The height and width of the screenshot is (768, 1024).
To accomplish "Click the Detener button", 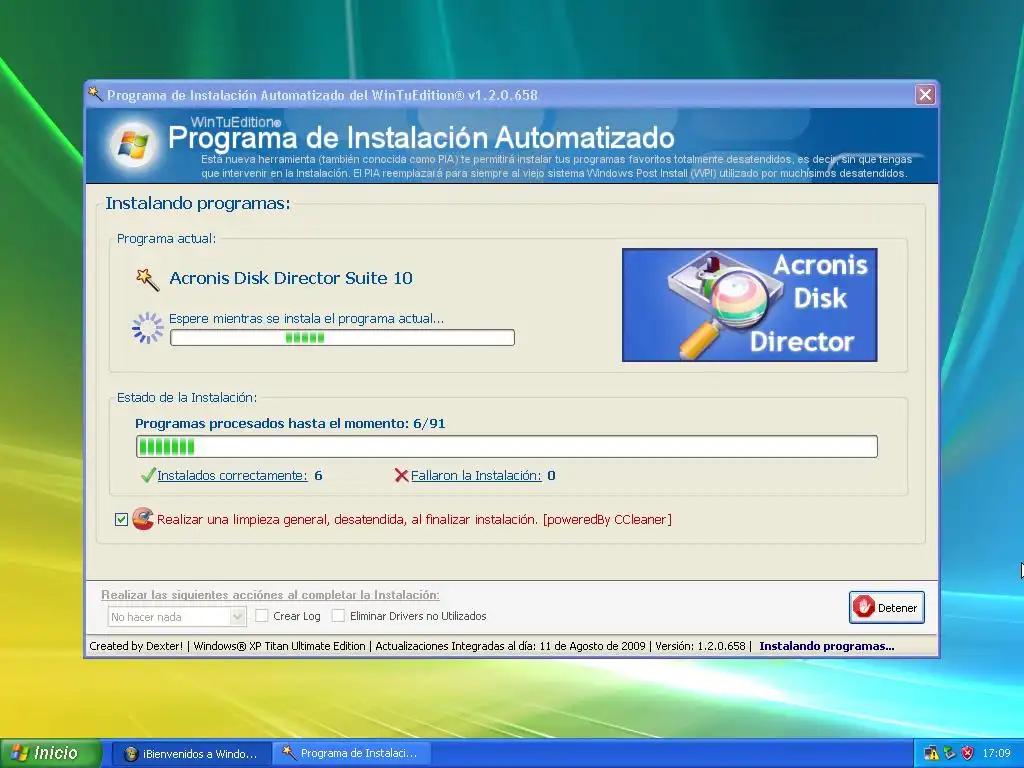I will [886, 607].
